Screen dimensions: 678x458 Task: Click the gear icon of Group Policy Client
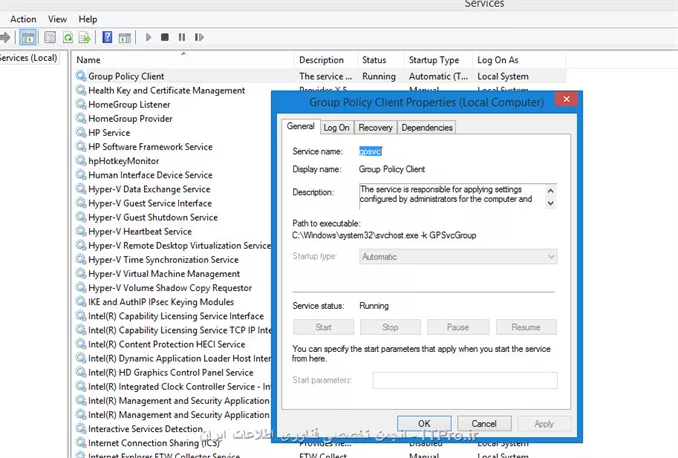tap(81, 76)
